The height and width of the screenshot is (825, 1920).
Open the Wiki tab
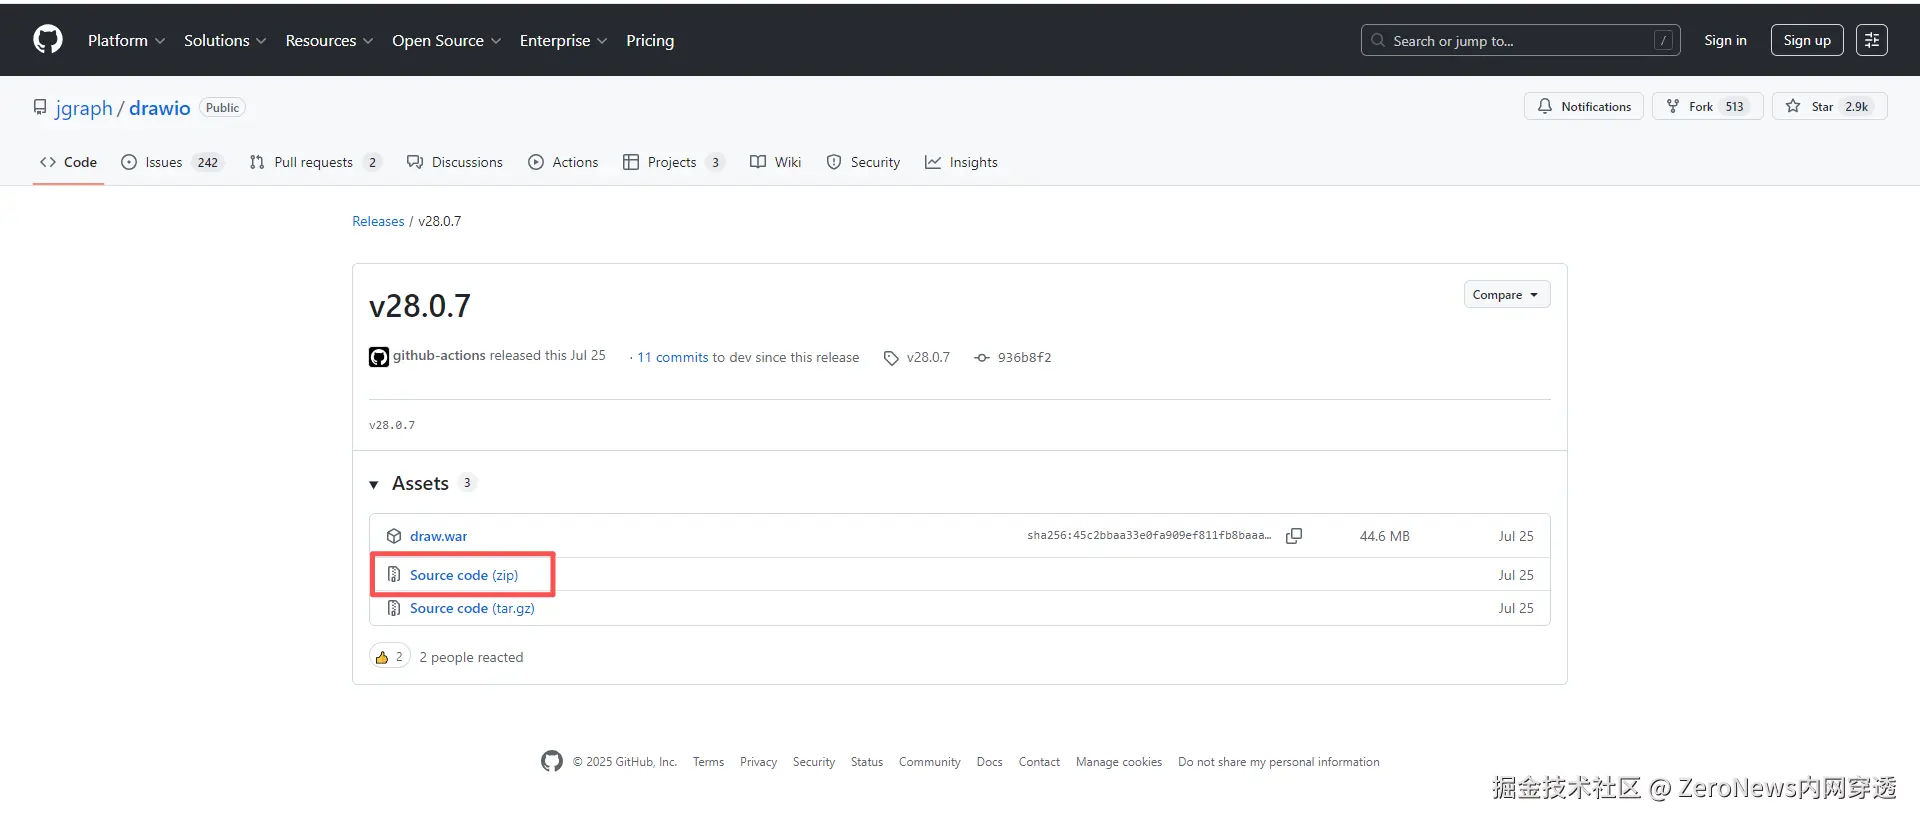[775, 162]
